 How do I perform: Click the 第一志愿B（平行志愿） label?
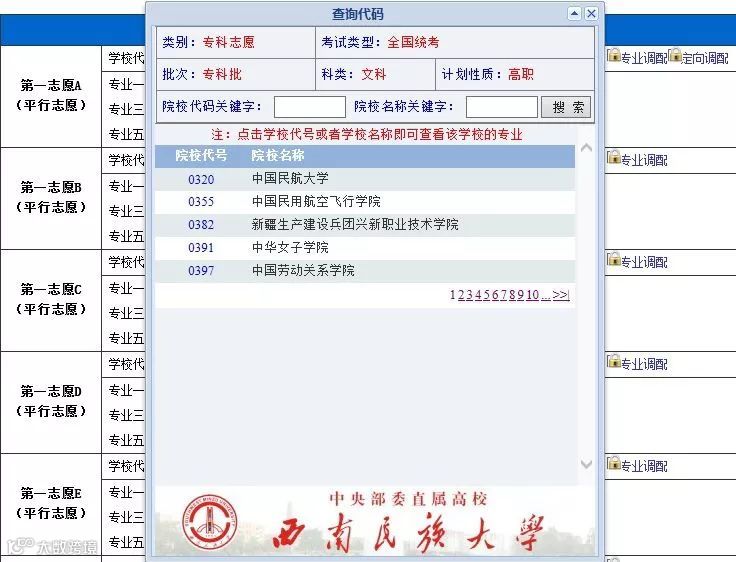click(x=51, y=197)
